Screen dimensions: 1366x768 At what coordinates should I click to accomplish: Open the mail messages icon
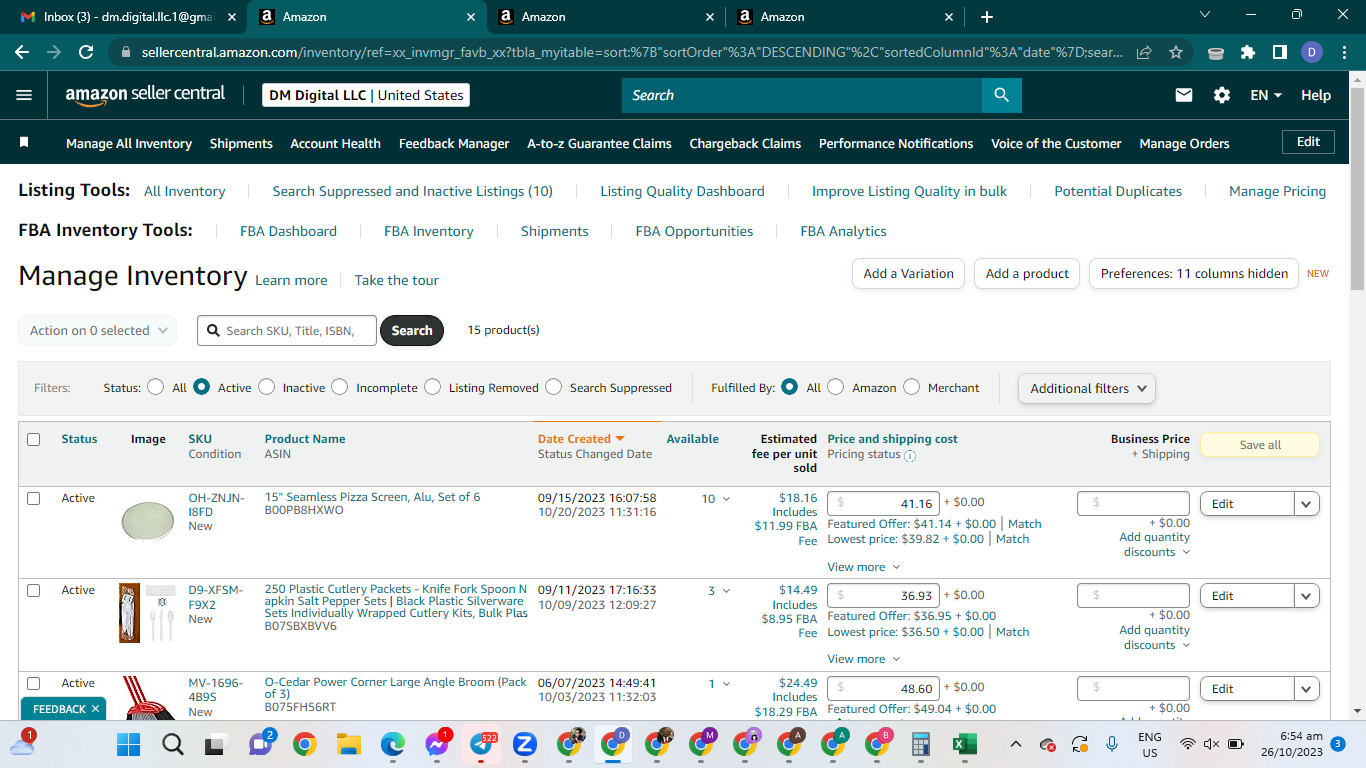click(x=1184, y=95)
